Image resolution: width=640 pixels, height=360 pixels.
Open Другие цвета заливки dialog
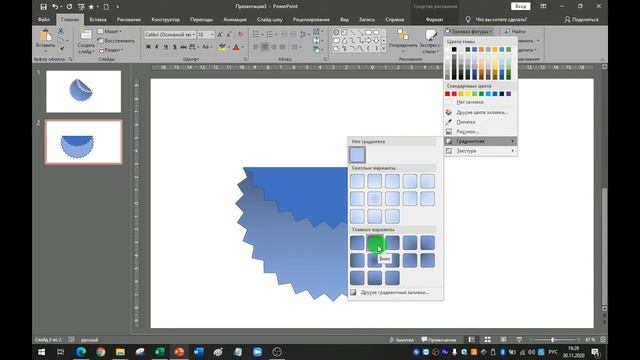480,112
